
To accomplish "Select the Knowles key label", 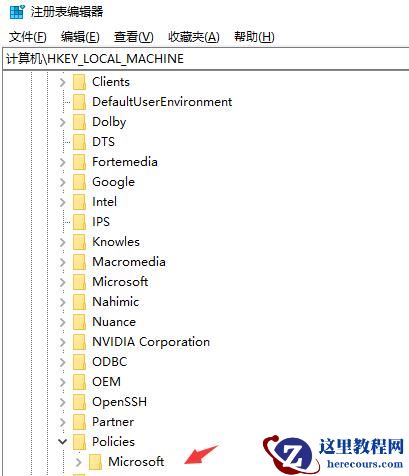I will (116, 242).
